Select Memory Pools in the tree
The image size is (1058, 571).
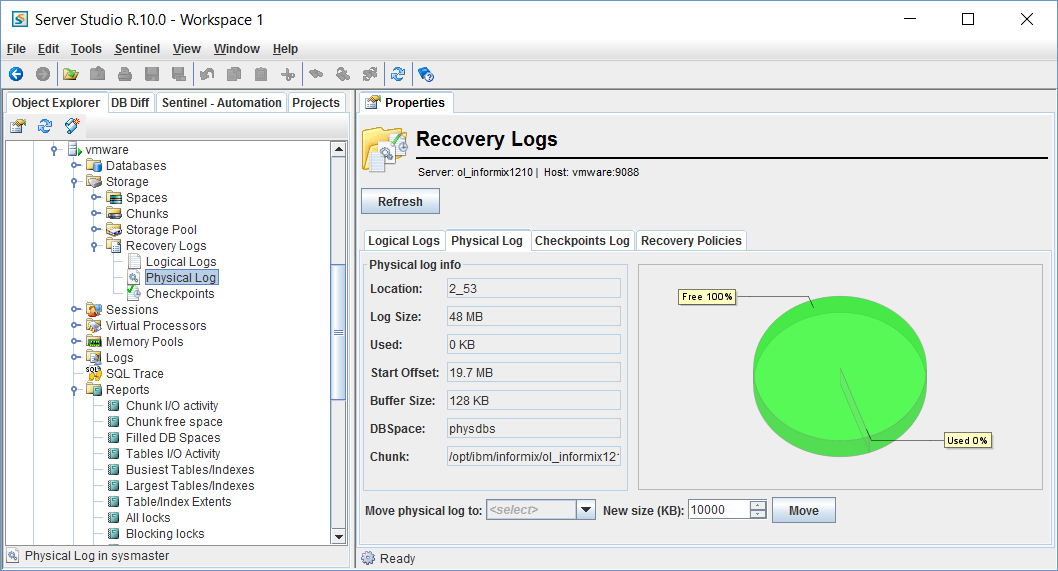[144, 342]
